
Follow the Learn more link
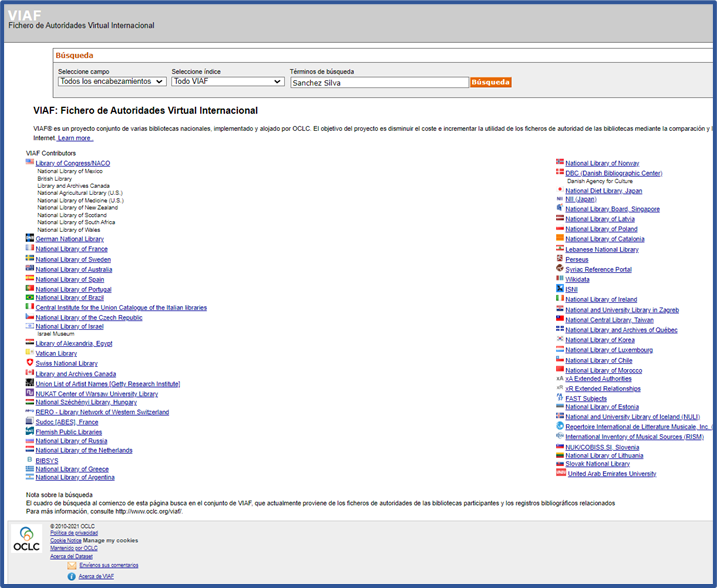[x=75, y=138]
